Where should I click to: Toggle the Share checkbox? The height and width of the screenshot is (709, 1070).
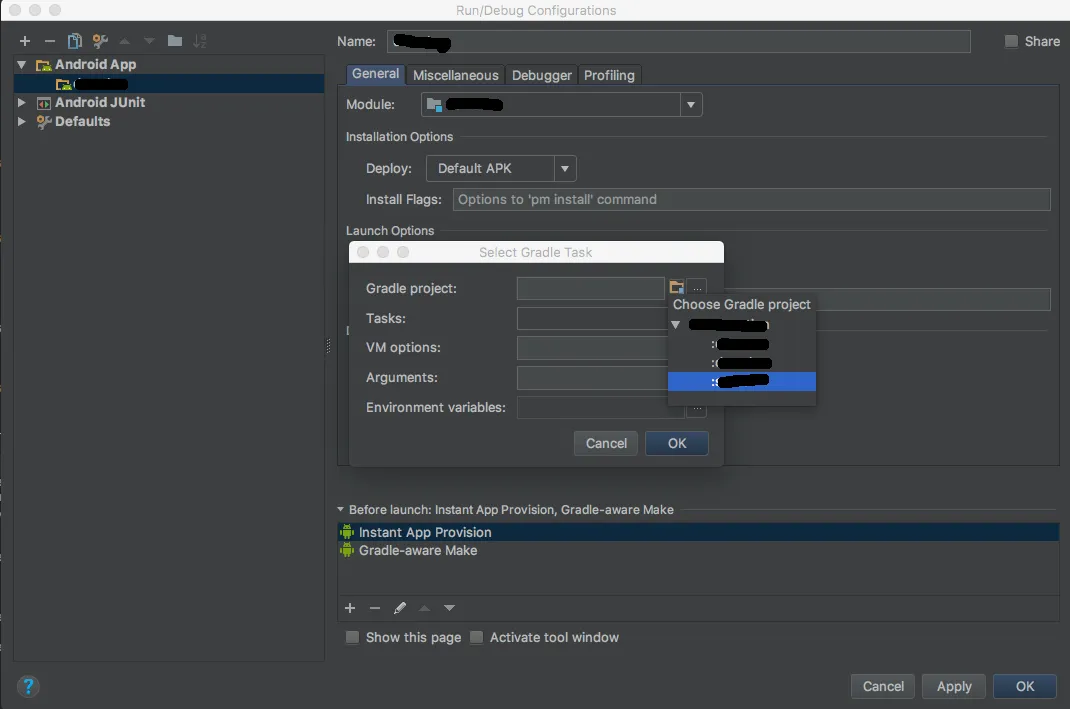pos(1011,41)
